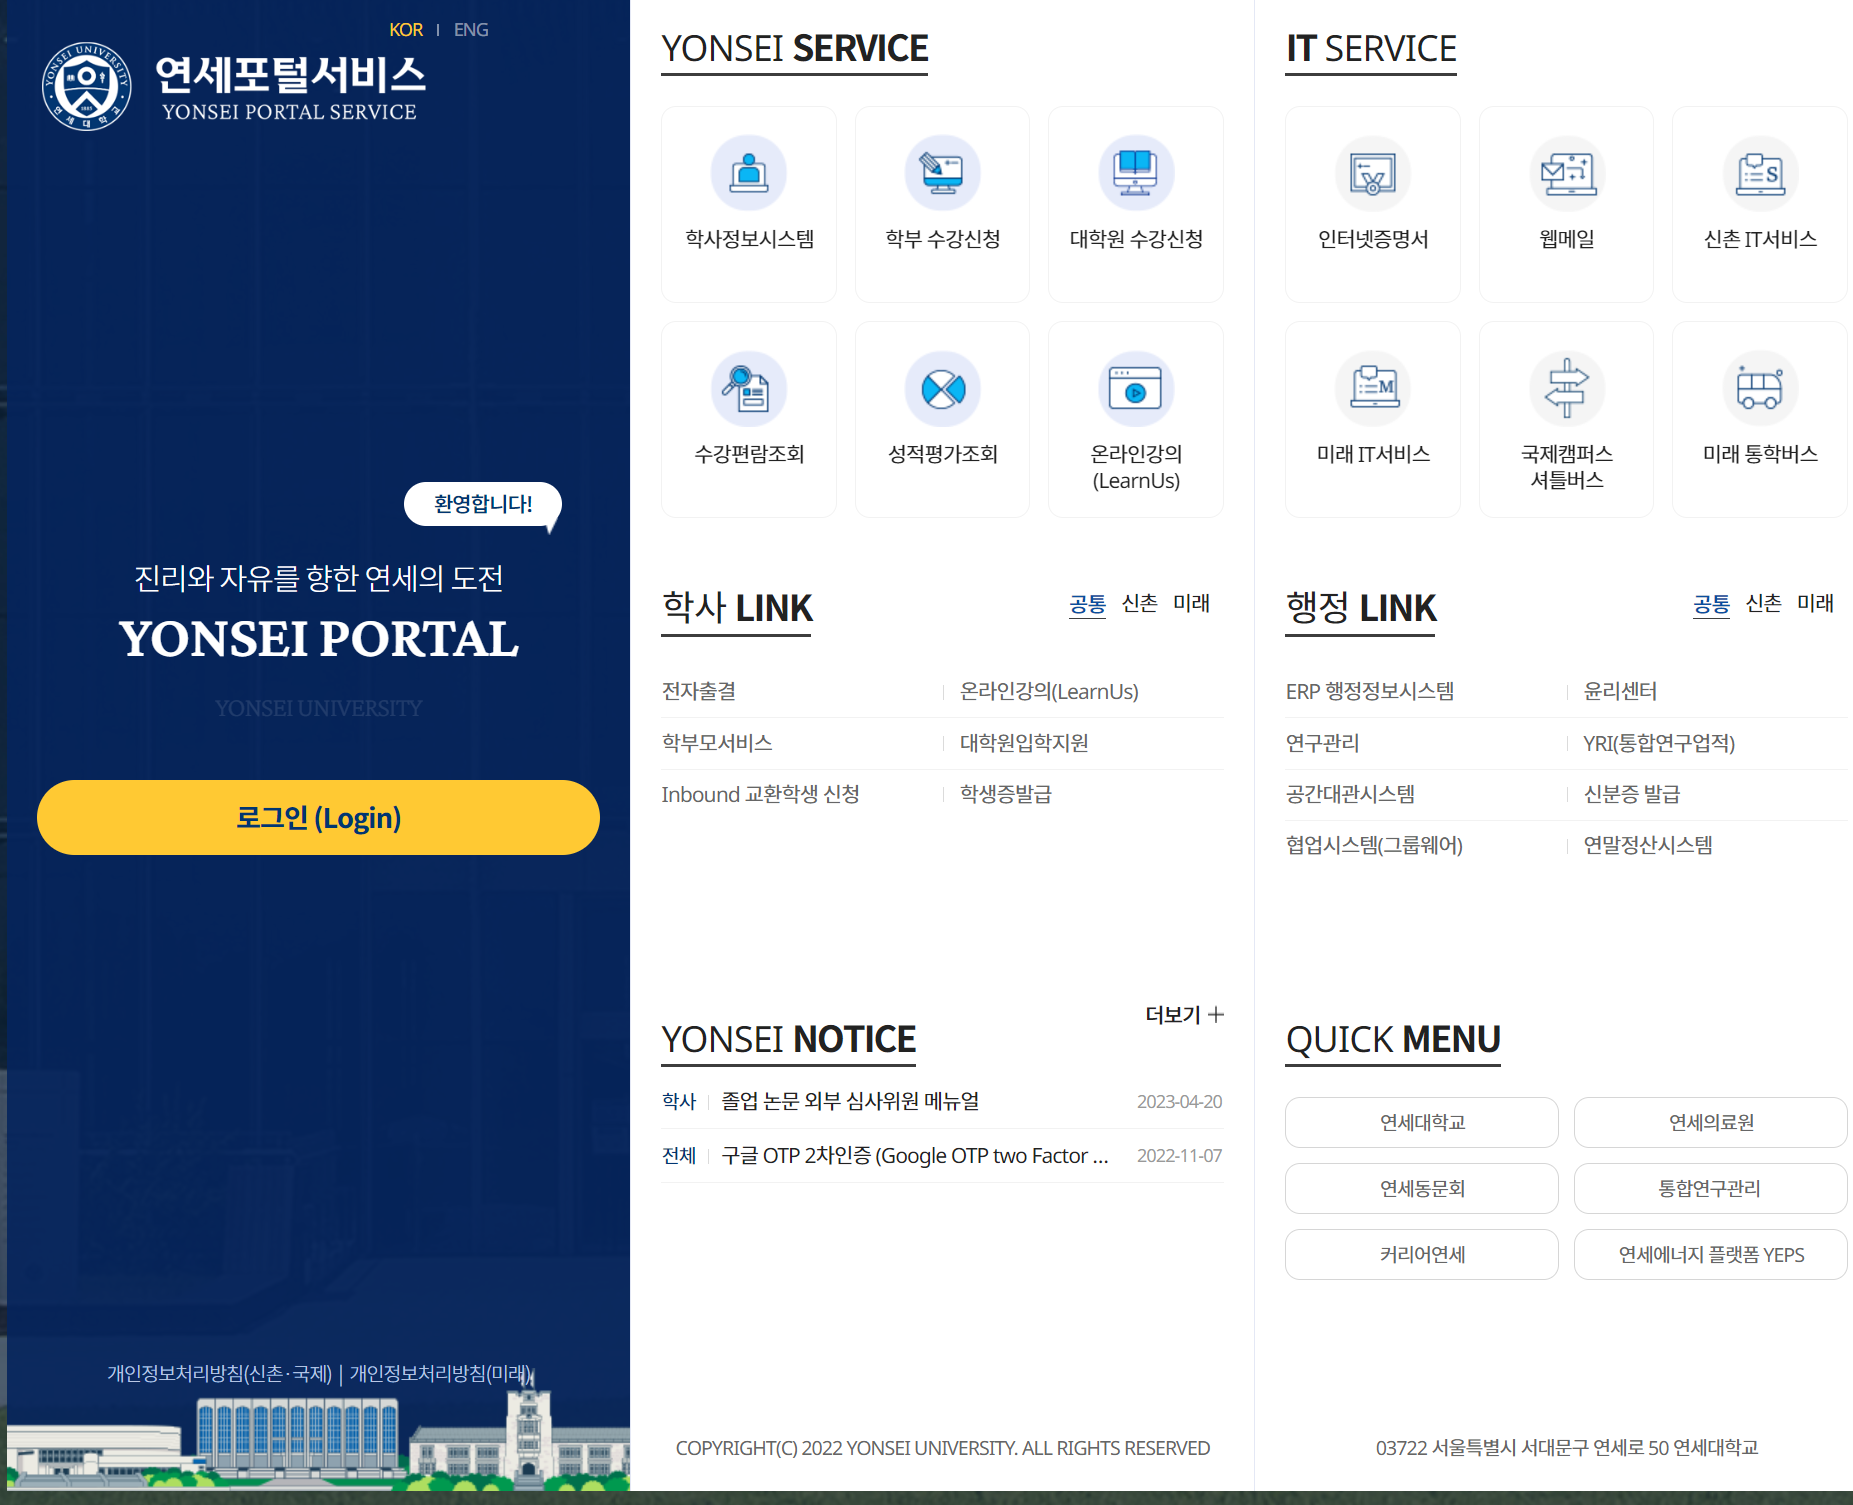Select 공통 tab in 학사 LINK
This screenshot has width=1853, height=1505.
pyautogui.click(x=1087, y=603)
